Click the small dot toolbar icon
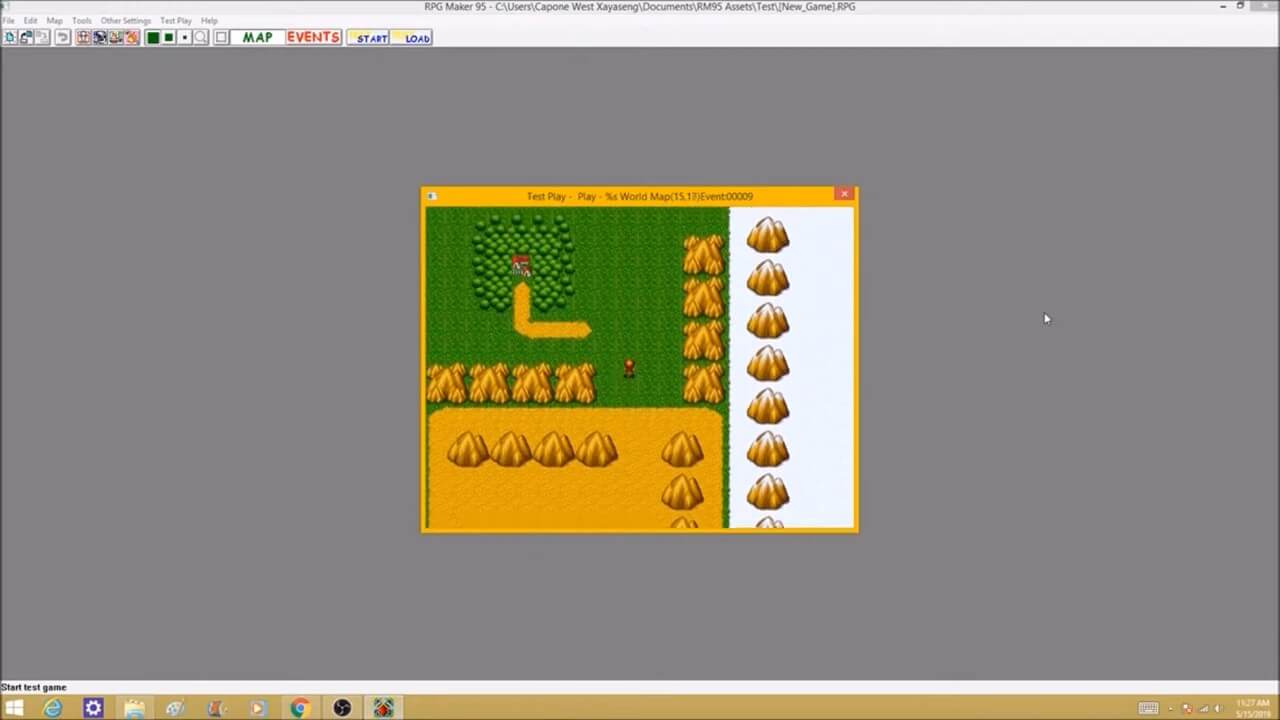 pyautogui.click(x=185, y=38)
